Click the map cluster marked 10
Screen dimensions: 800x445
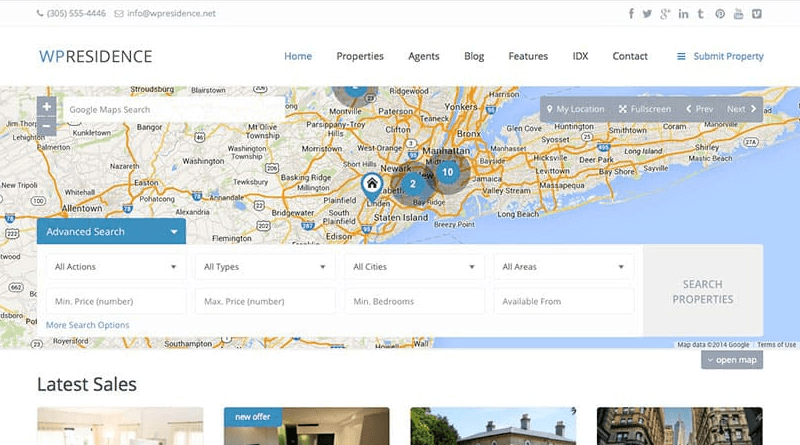(447, 172)
